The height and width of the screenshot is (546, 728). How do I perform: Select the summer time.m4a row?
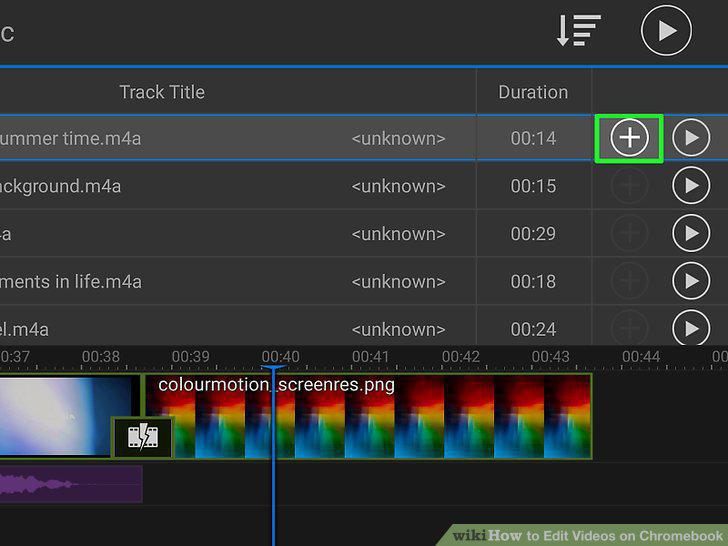(364, 138)
